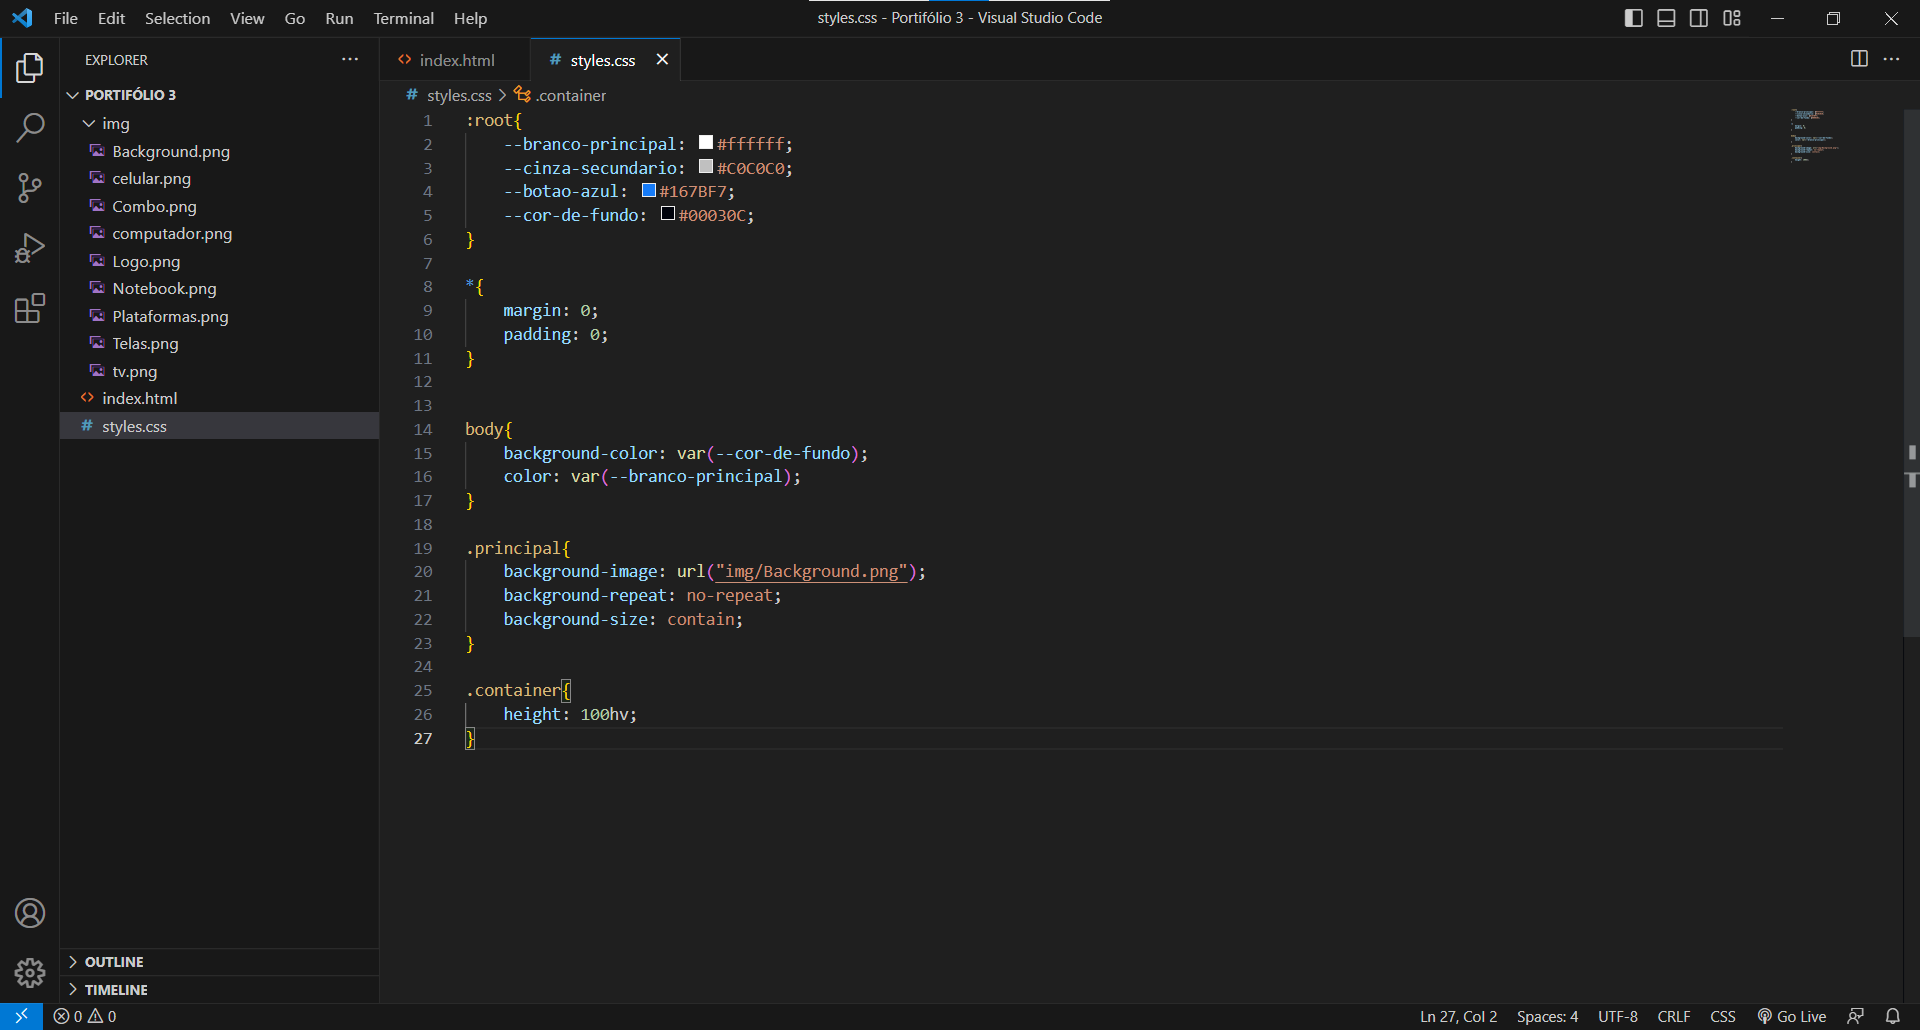Open color picker for #C0C0C0 swatch
The image size is (1920, 1030).
(x=706, y=167)
